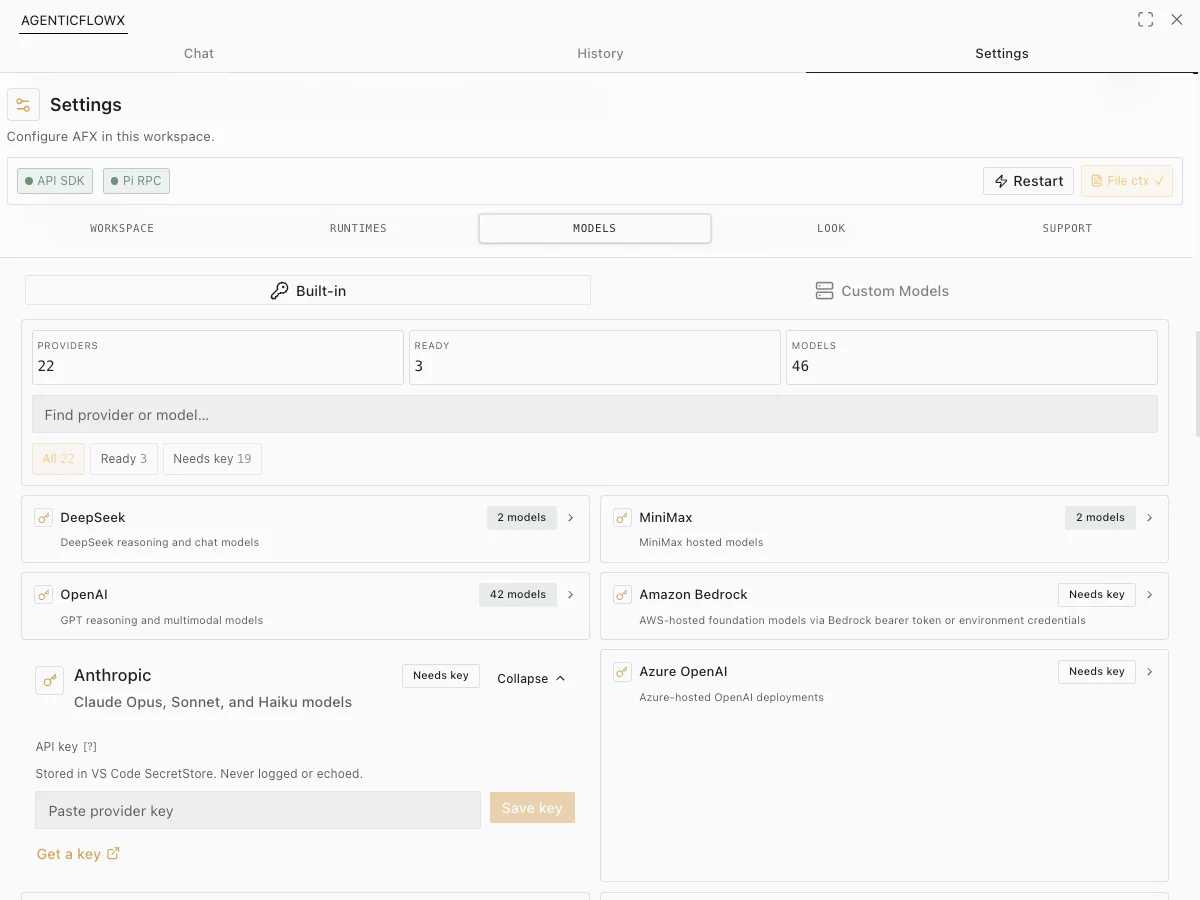Image resolution: width=1200 pixels, height=900 pixels.
Task: Click the Anthropic Needs key badge
Action: click(441, 676)
